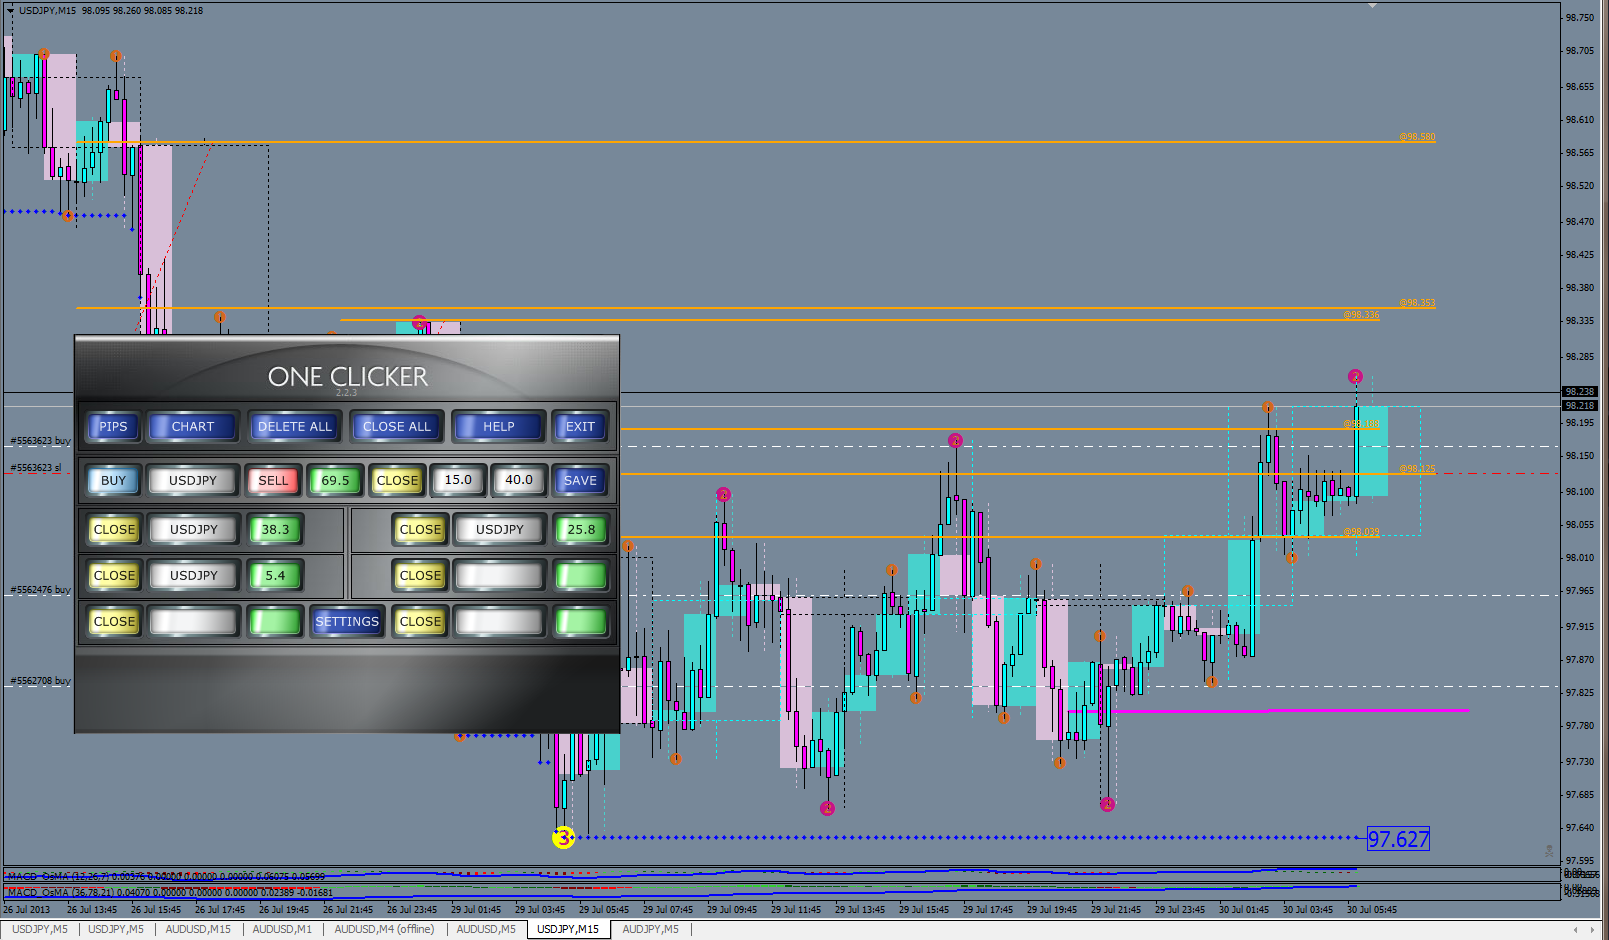1609x940 pixels.
Task: Click CLOSE for the USDJPY 5.4 position
Action: [x=114, y=576]
